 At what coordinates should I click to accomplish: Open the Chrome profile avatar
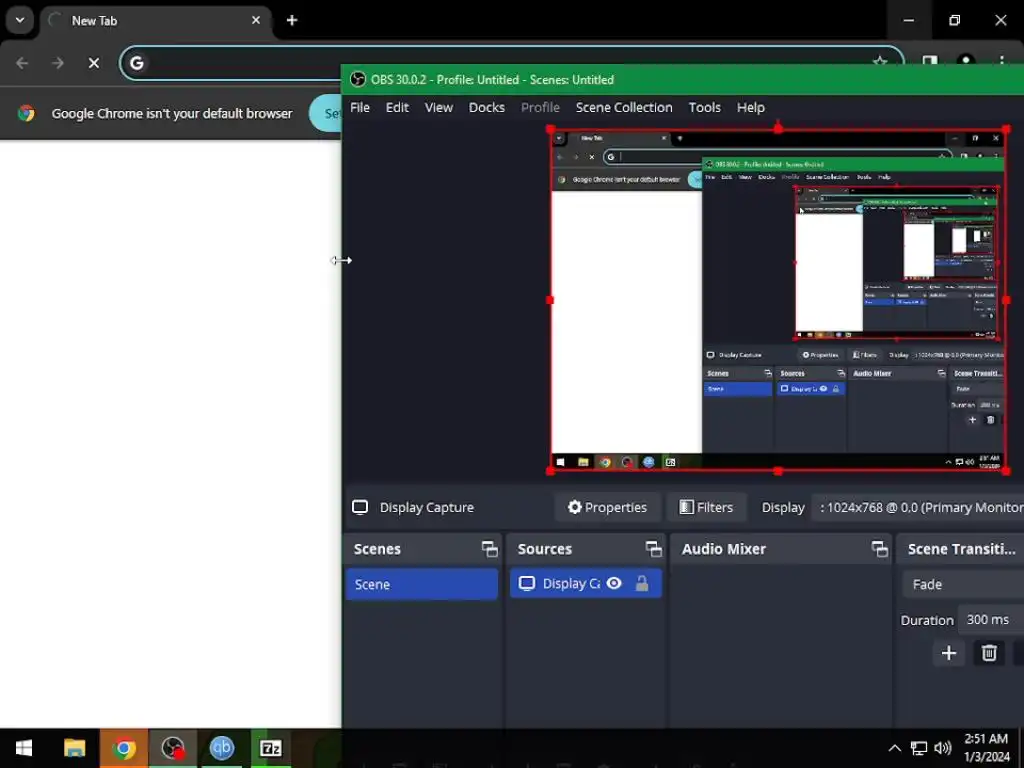[965, 61]
